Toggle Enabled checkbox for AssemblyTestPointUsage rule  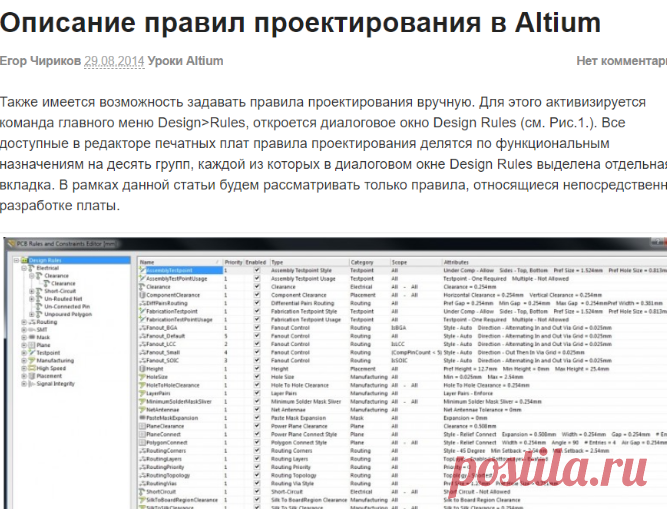point(257,278)
